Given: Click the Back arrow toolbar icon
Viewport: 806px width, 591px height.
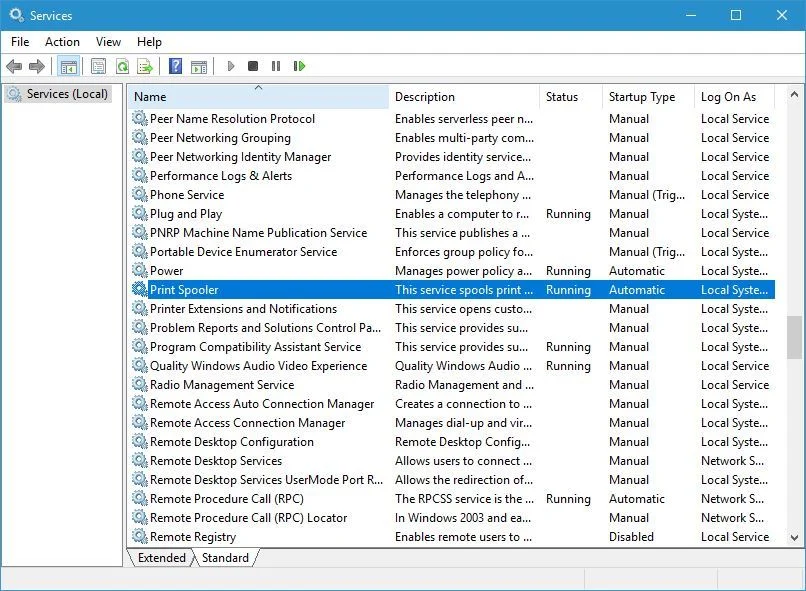Looking at the screenshot, I should [14, 66].
